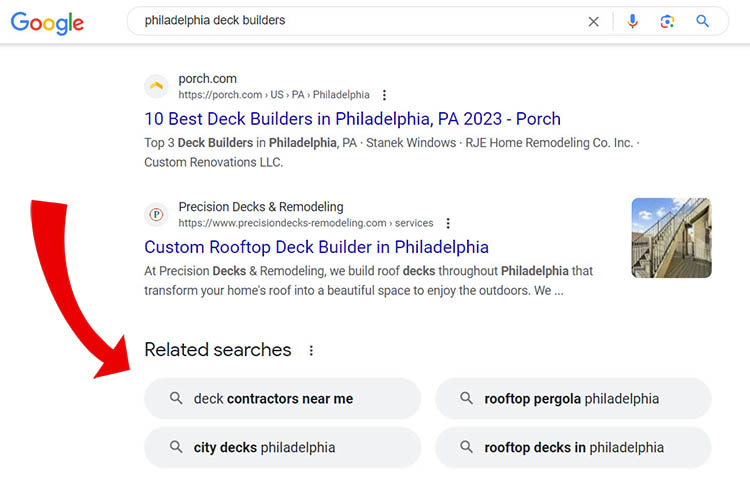This screenshot has width=750, height=492.
Task: Open three-dot menu for Precision Decks result
Action: [448, 223]
